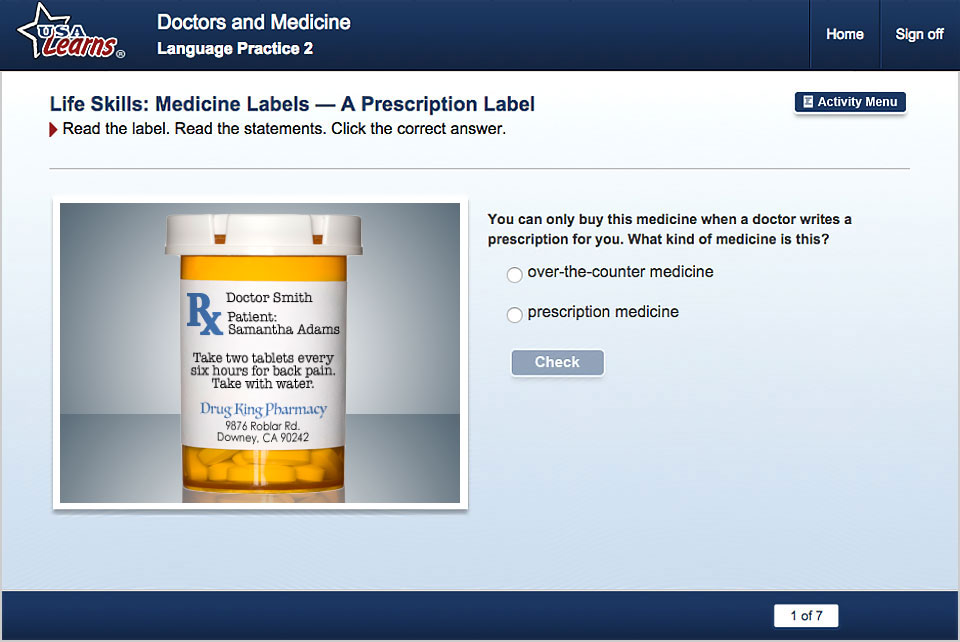
Task: Open the Activity Menu button
Action: coord(850,102)
